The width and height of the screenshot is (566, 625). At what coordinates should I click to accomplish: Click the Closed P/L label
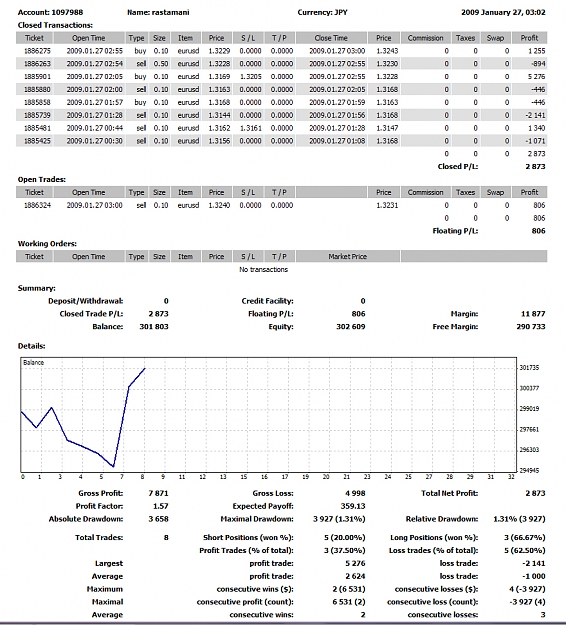(458, 167)
